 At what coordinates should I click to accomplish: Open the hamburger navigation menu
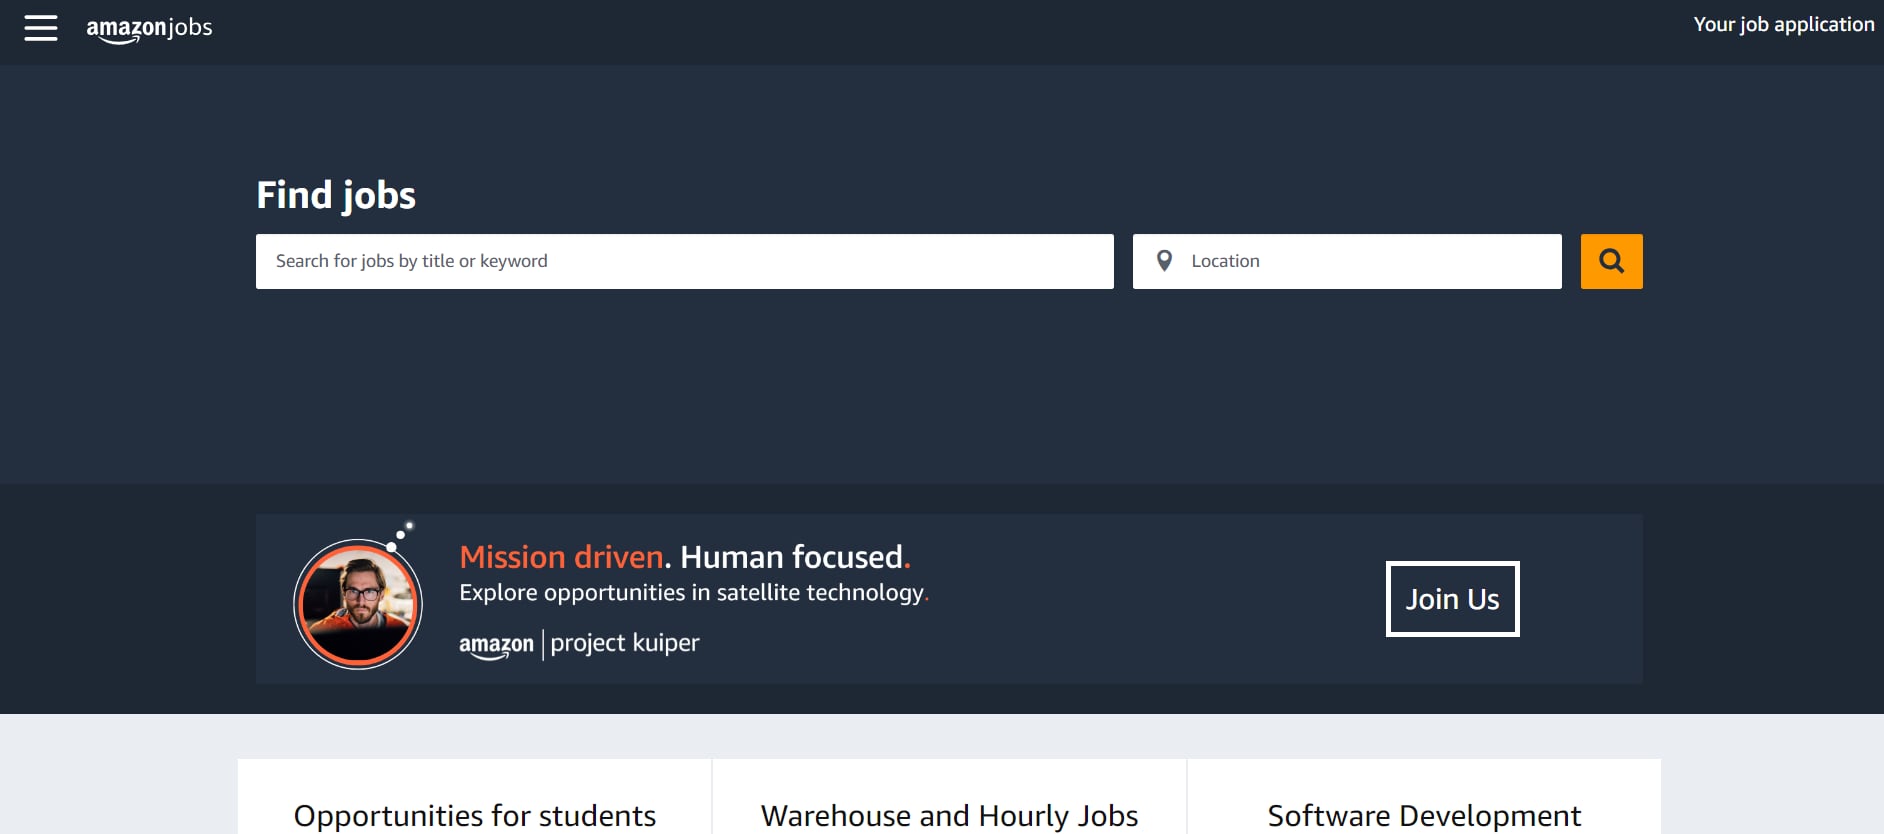point(41,28)
